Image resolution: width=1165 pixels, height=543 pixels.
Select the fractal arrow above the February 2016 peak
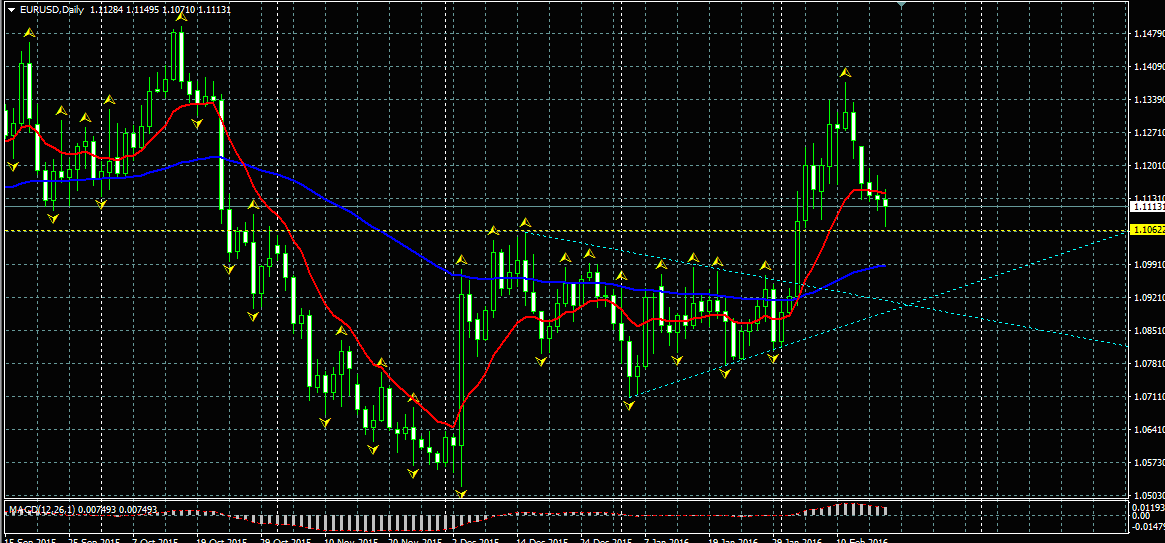point(845,72)
